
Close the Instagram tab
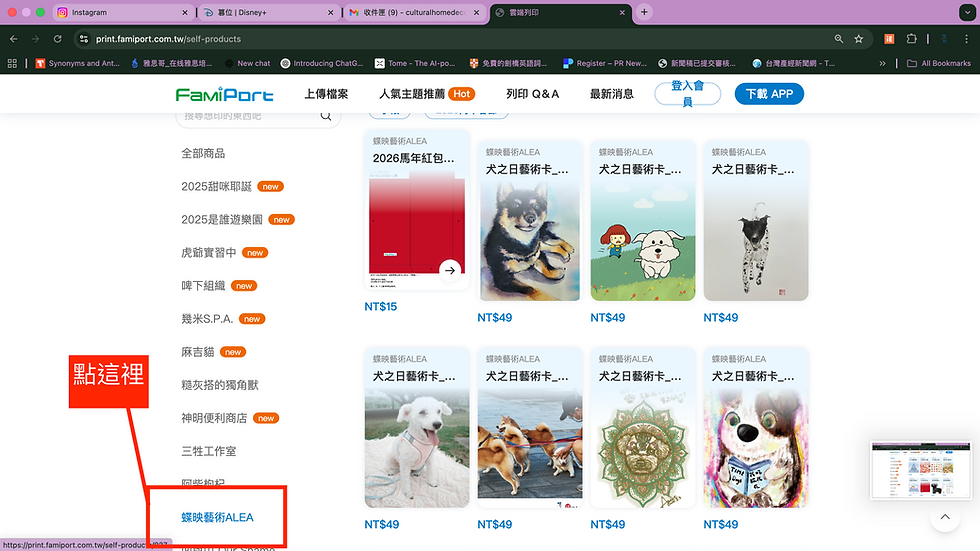tap(184, 12)
